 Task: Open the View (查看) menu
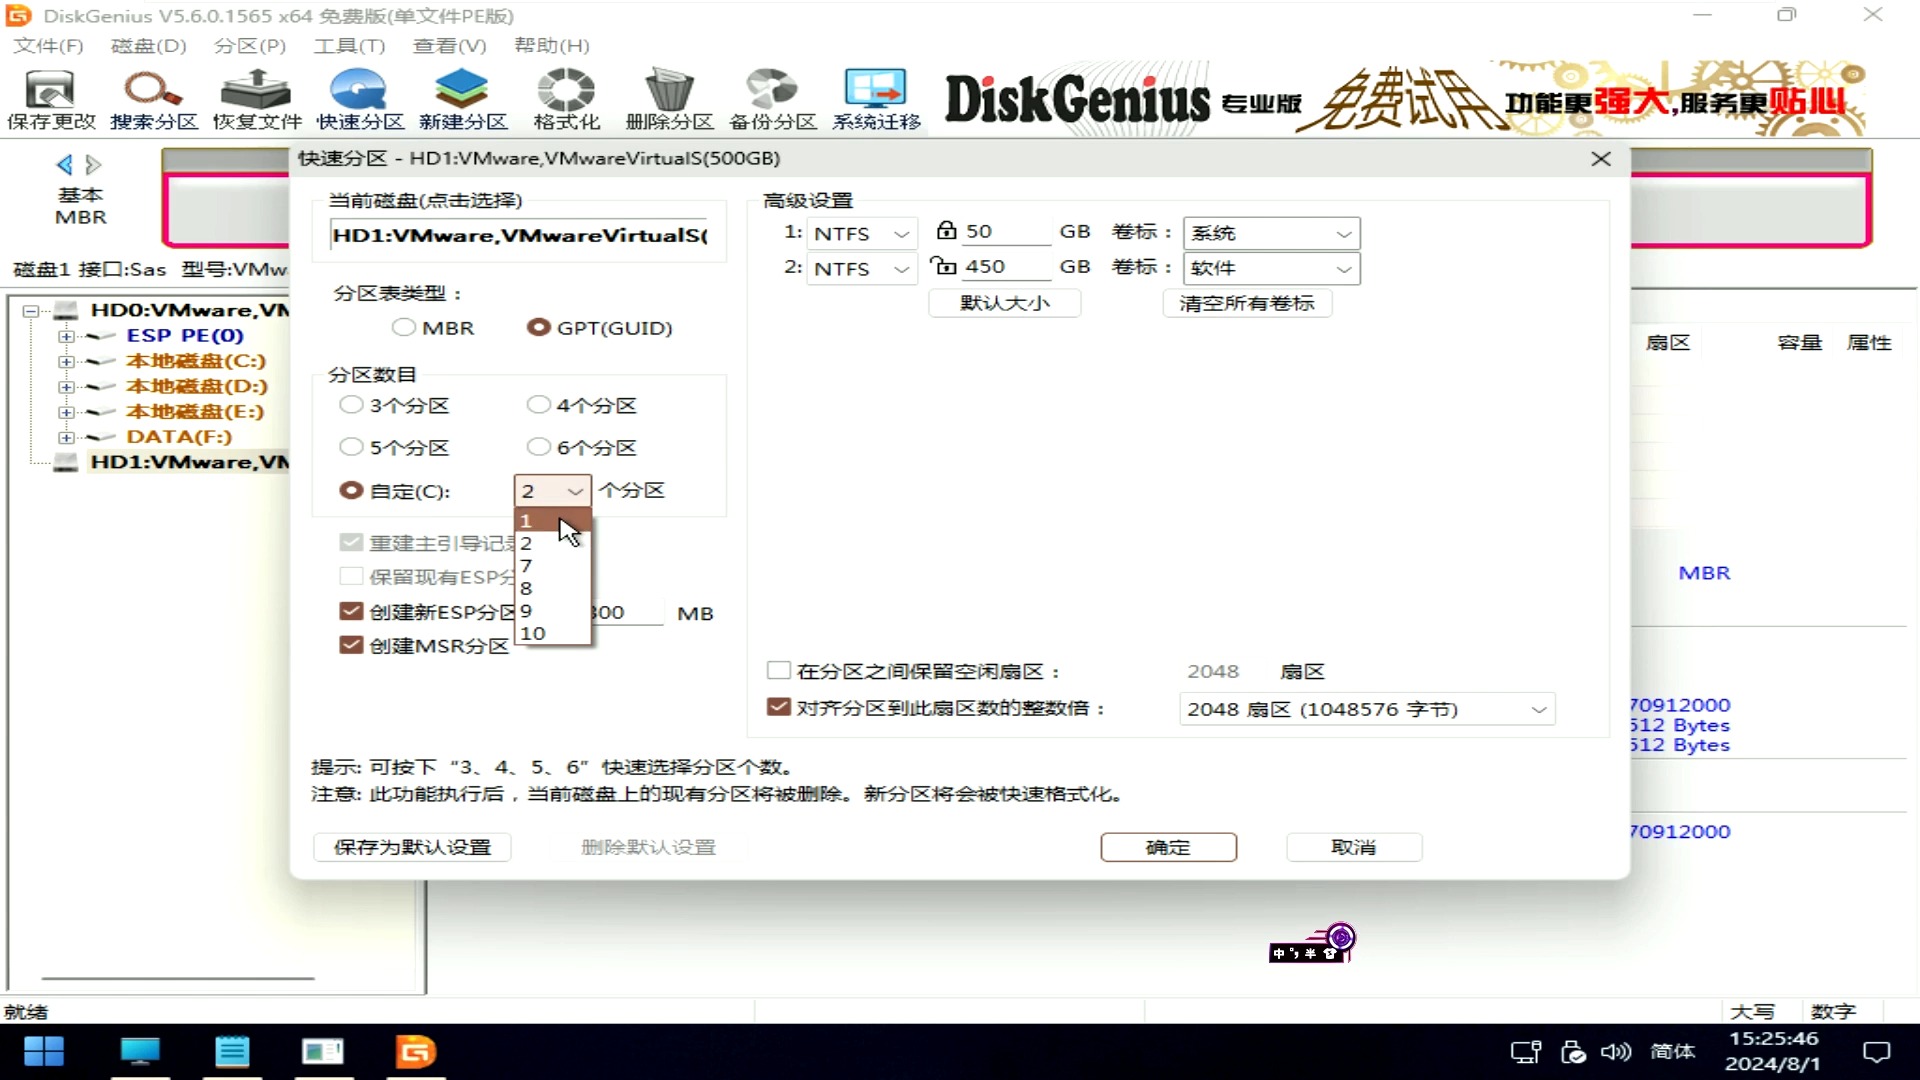pos(449,46)
